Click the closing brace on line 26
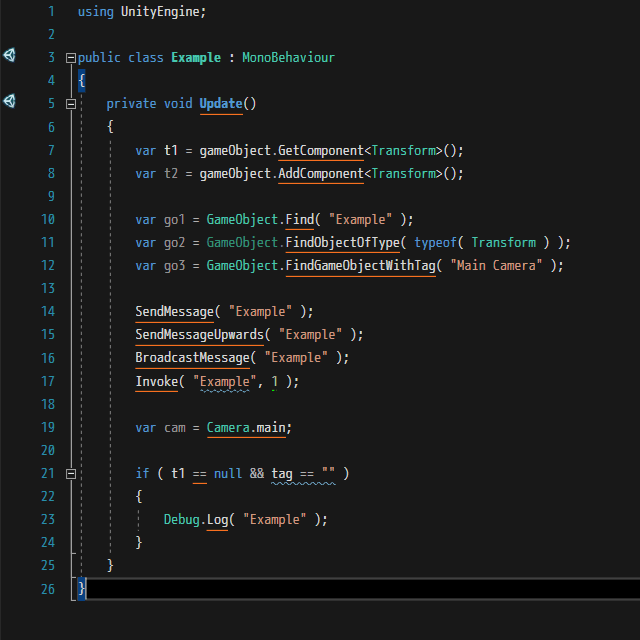Viewport: 640px width, 640px height. tap(82, 589)
